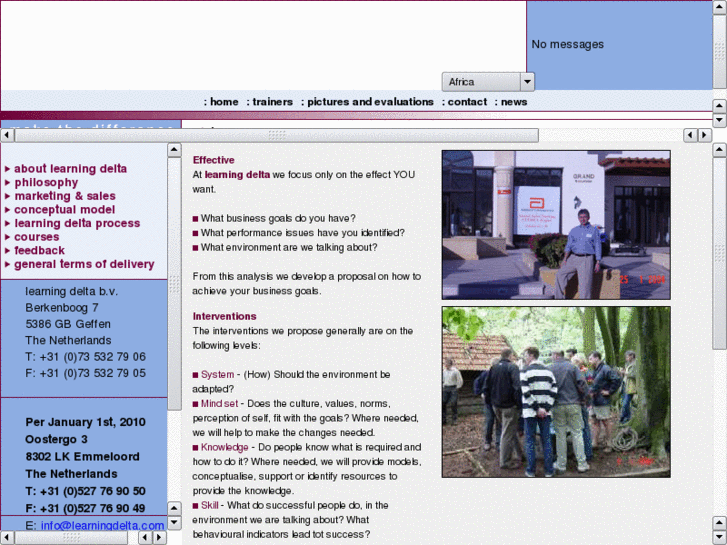
Task: Click the Mind set intervention link
Action: point(219,404)
